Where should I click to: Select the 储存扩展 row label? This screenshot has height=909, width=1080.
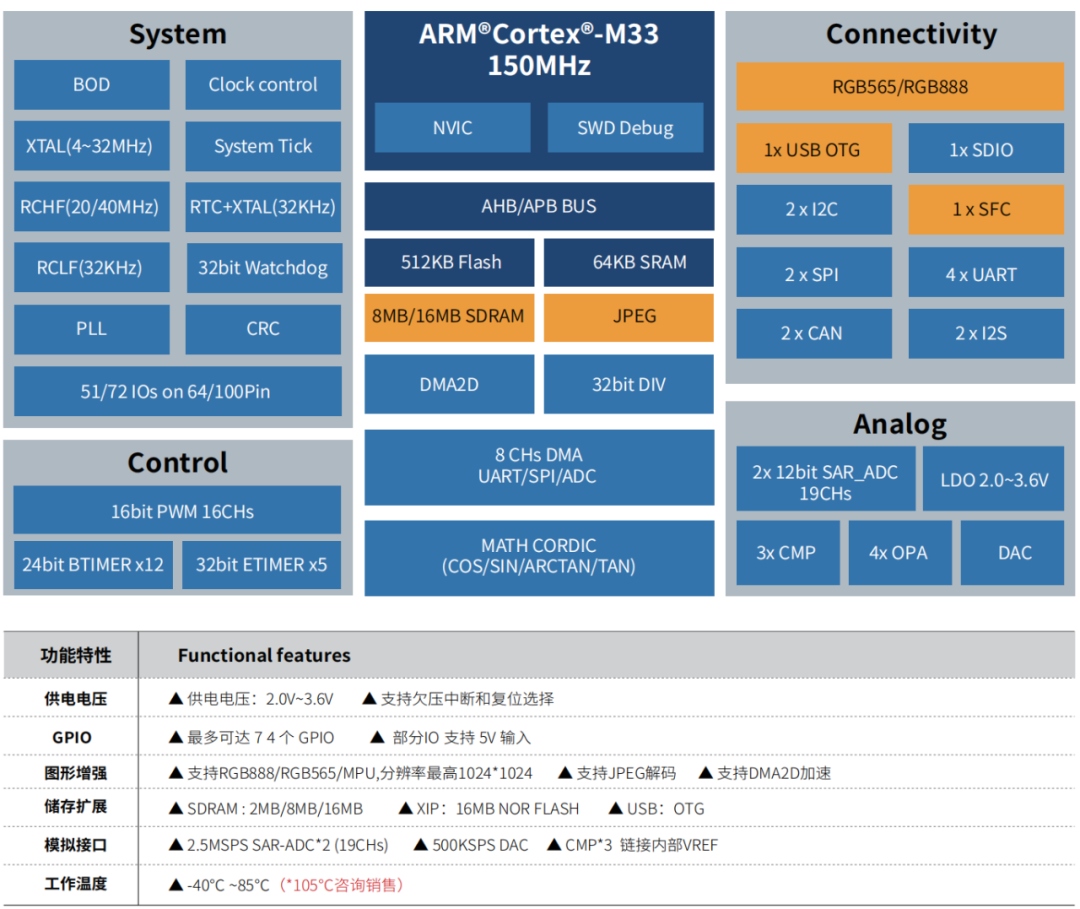[x=76, y=806]
